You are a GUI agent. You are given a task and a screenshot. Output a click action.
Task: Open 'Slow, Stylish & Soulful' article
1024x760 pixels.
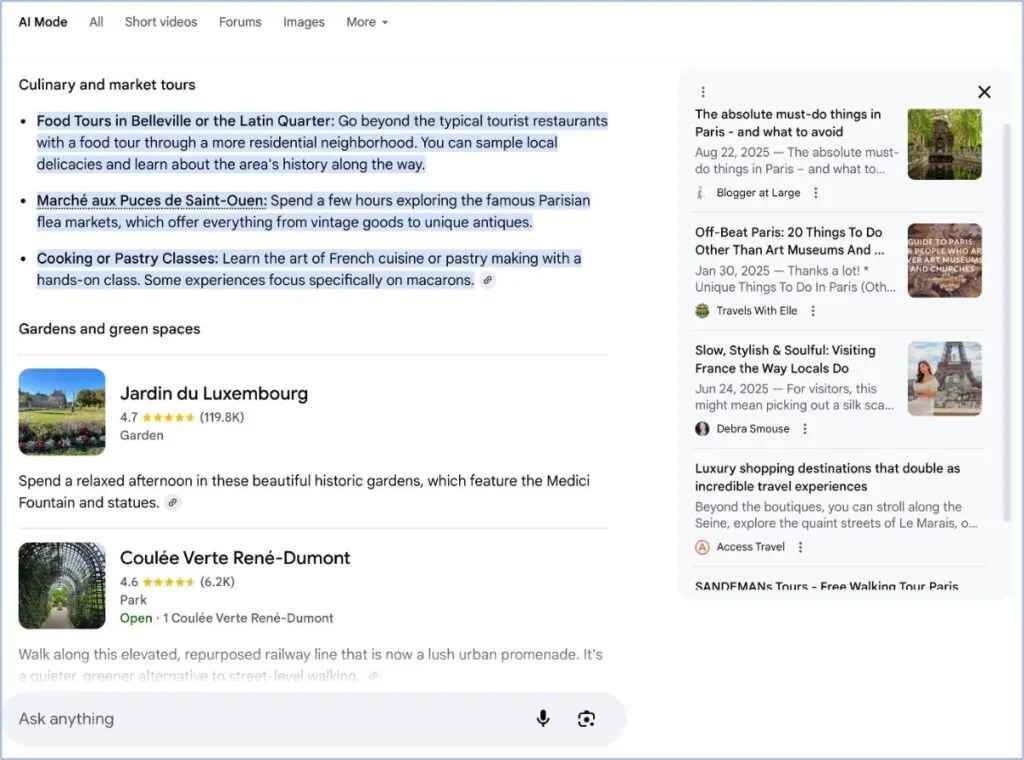pyautogui.click(x=785, y=359)
